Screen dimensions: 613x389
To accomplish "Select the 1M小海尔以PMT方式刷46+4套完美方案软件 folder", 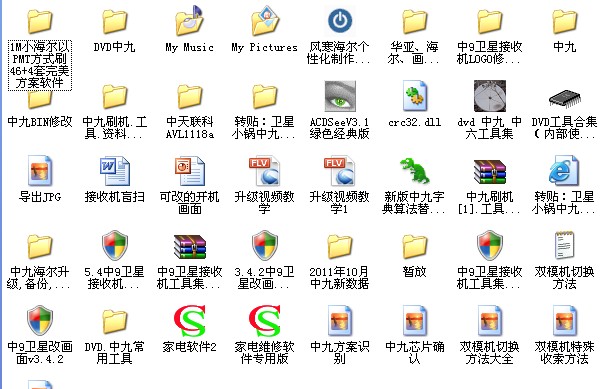I will (x=39, y=22).
